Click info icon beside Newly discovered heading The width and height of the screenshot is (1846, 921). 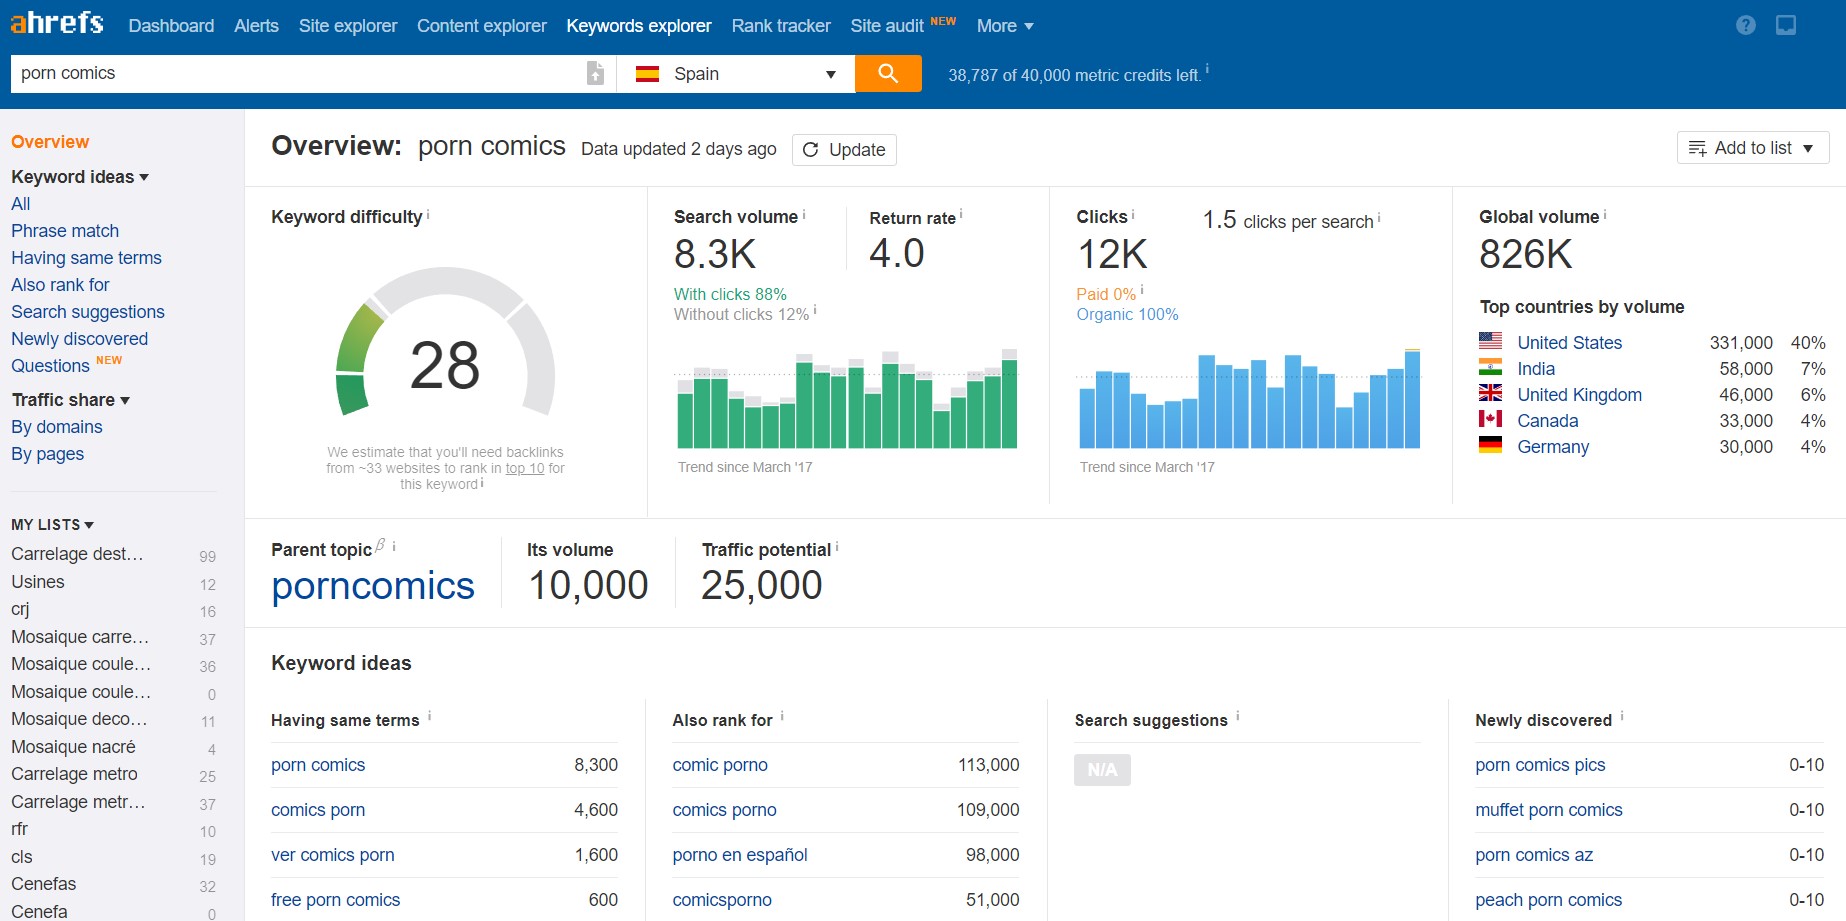(1622, 716)
